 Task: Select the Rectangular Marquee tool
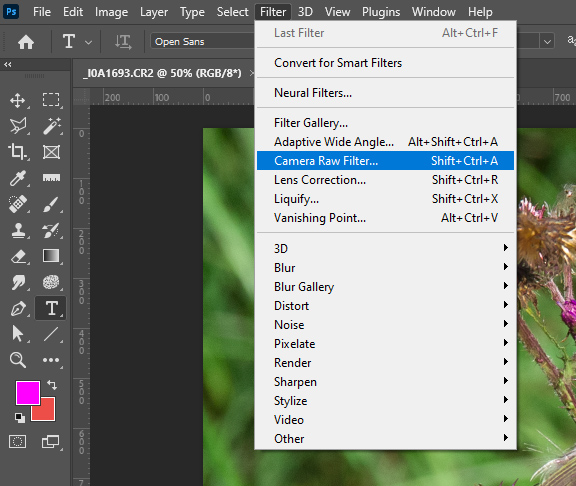[51, 100]
